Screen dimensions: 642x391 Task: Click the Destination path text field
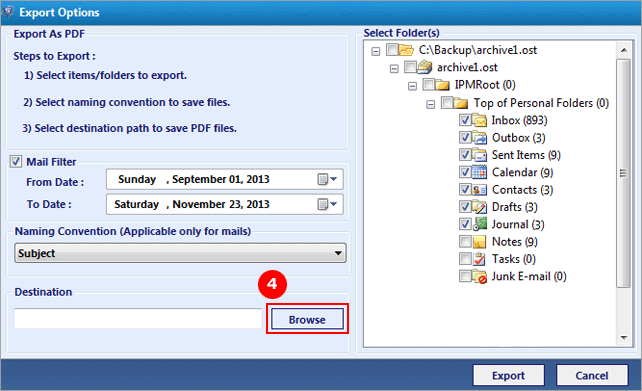pyautogui.click(x=138, y=319)
